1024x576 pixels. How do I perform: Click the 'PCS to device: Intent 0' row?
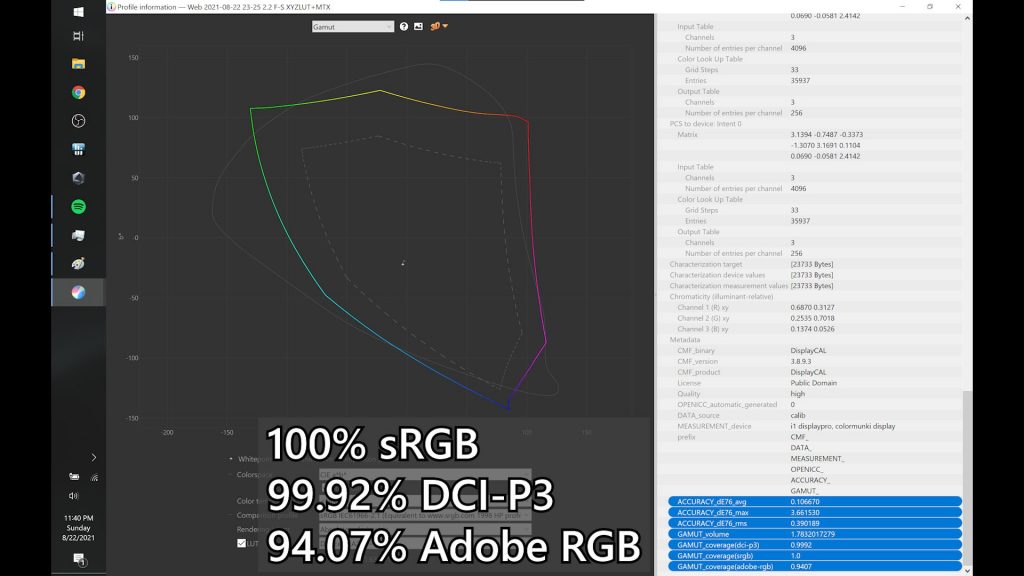coord(810,123)
